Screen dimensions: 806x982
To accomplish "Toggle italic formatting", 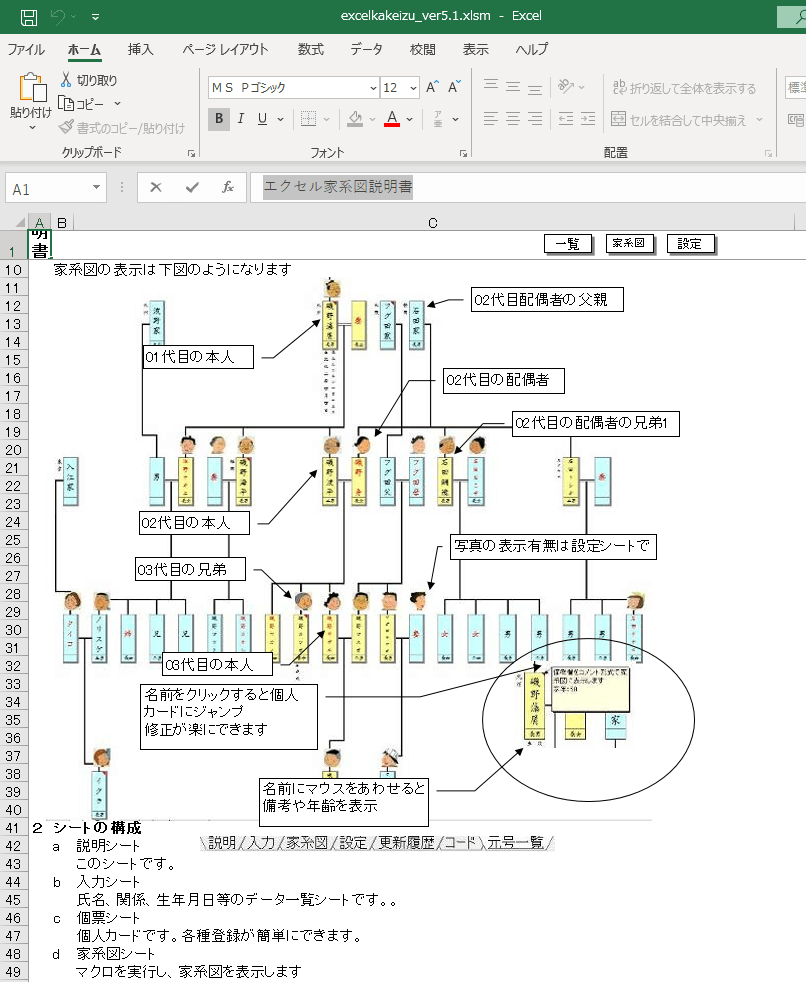I will (241, 119).
